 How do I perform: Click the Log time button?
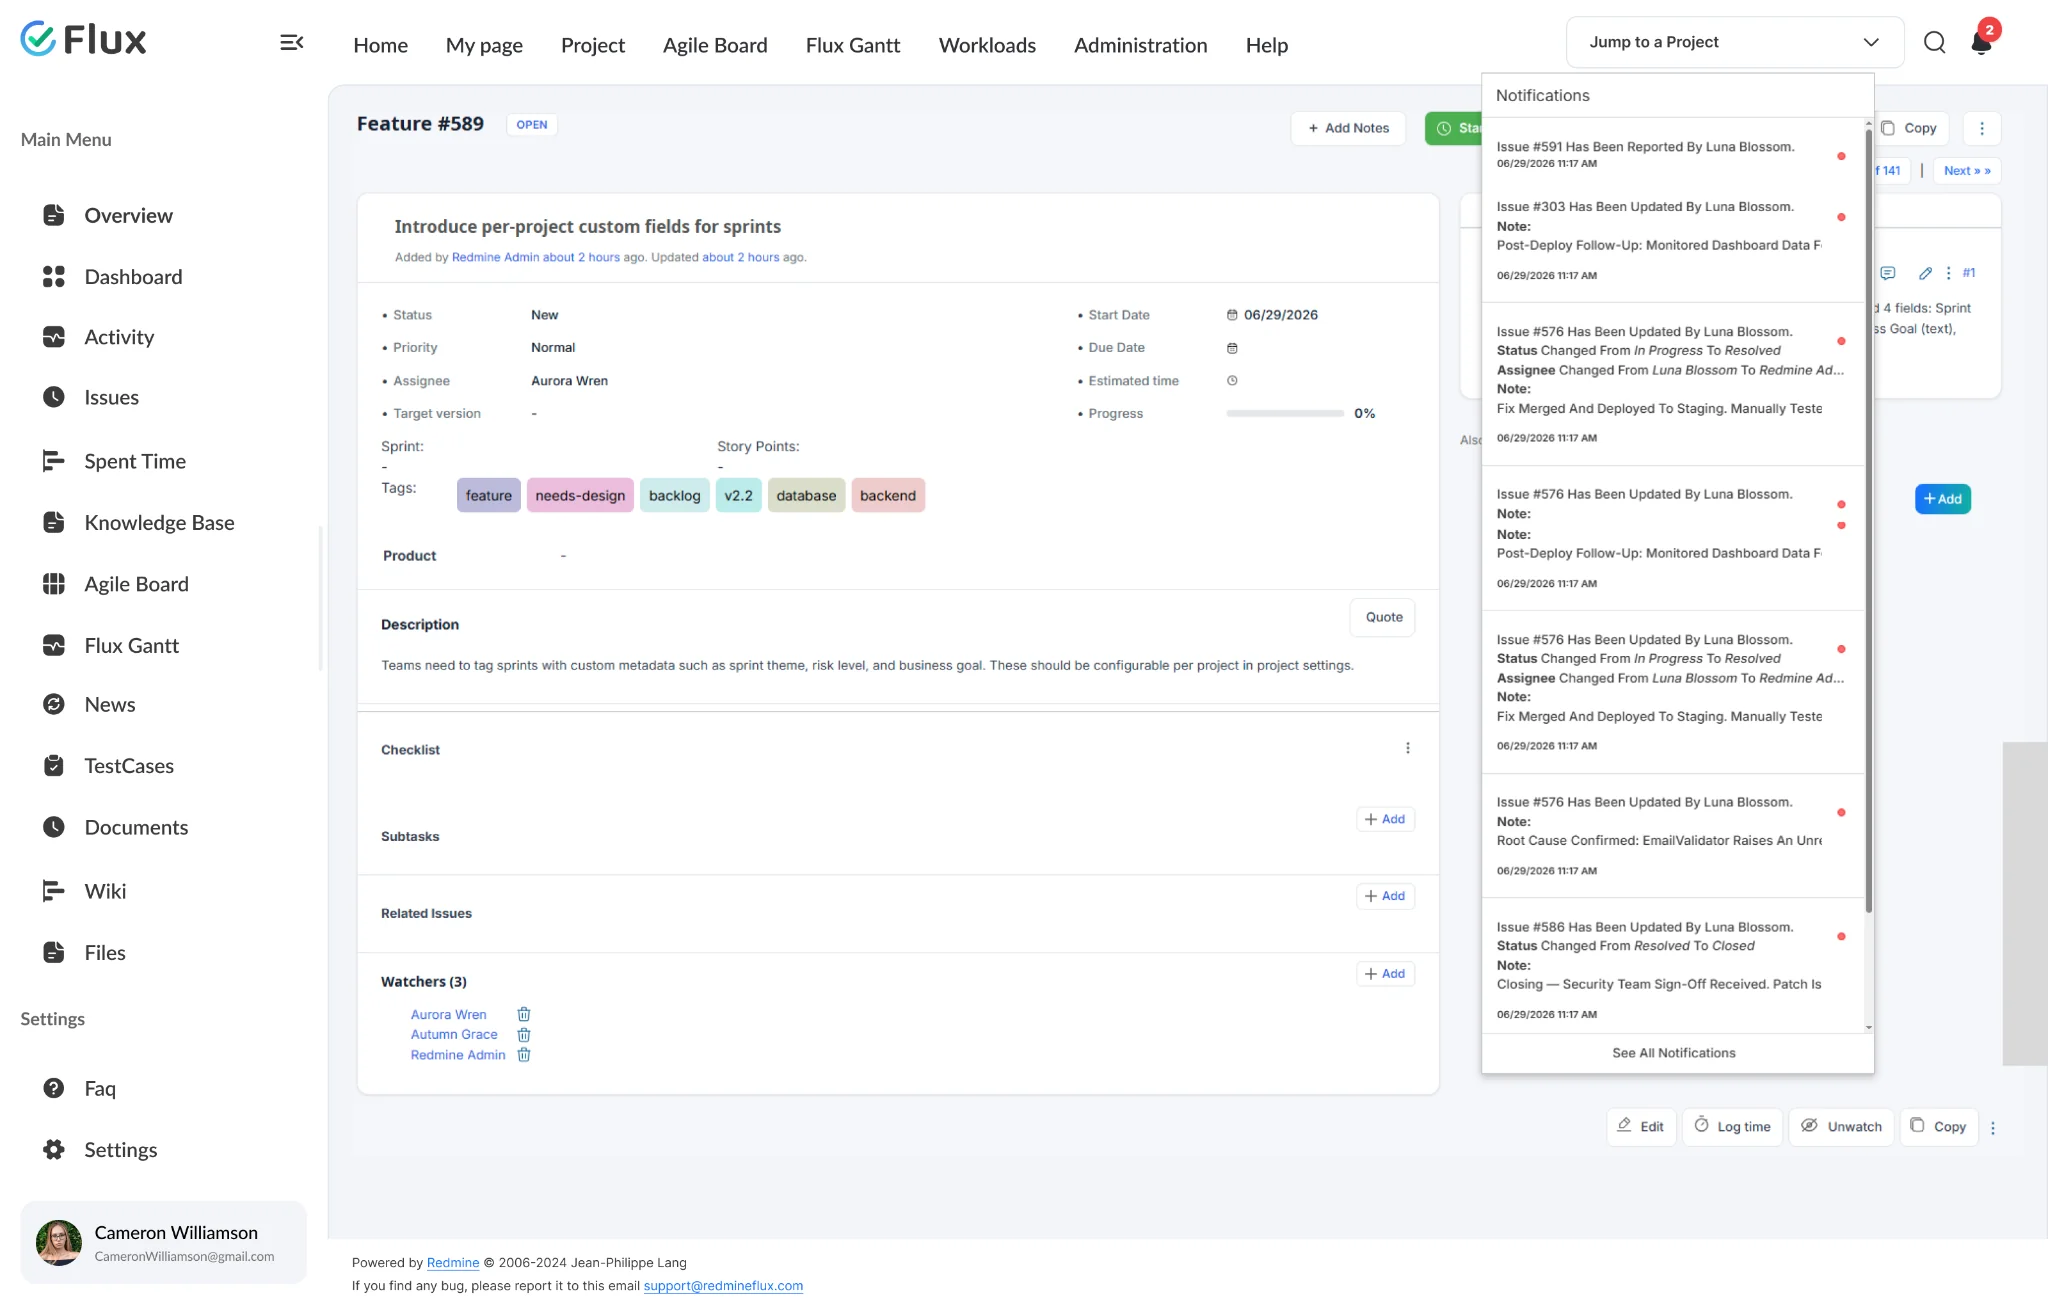click(1732, 1126)
